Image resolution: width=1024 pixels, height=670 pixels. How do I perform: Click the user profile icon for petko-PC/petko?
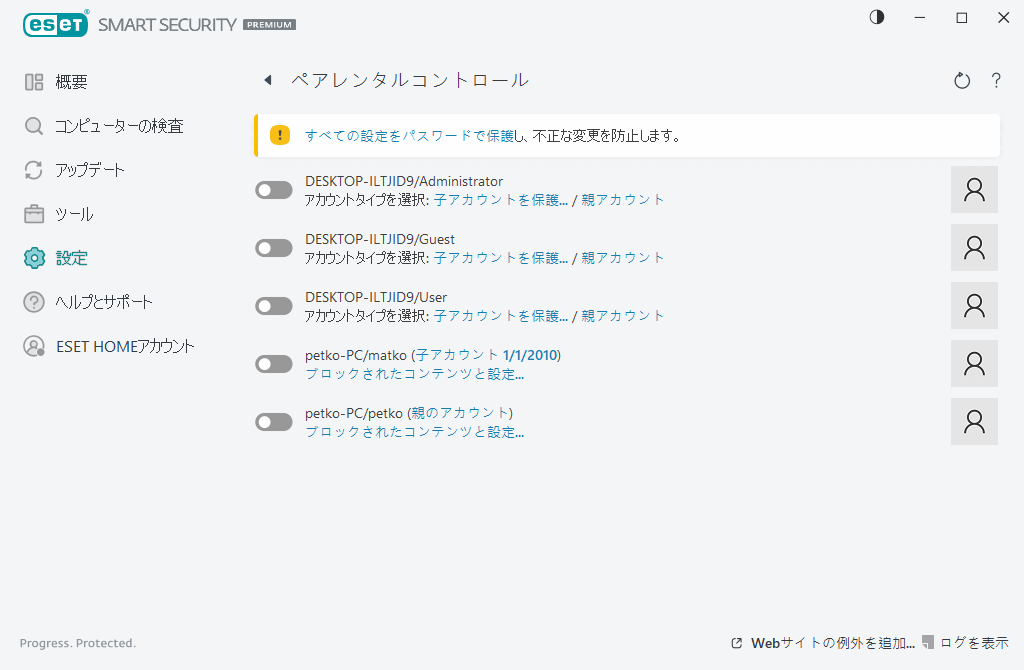tap(973, 421)
